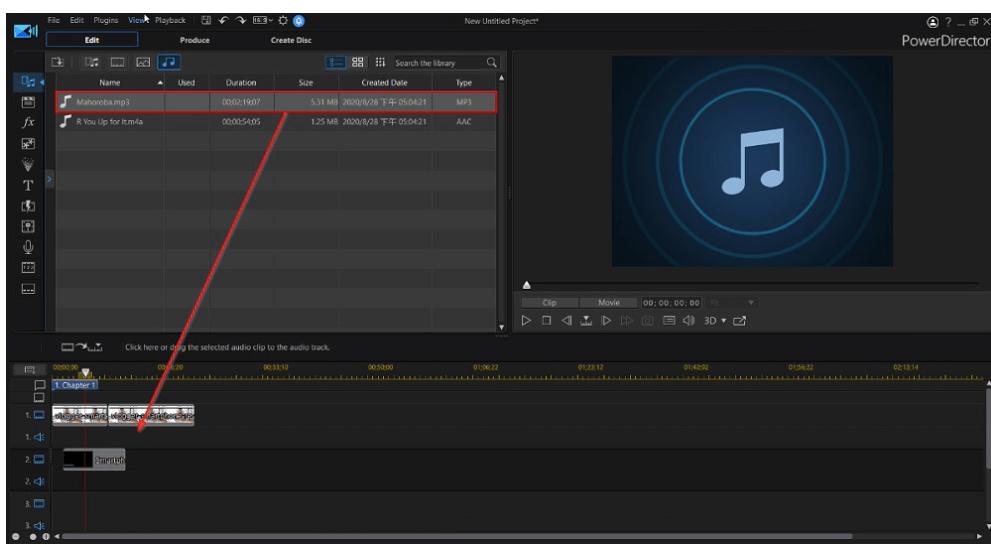Viewport: 991px width, 544px height.
Task: Undock the preview window
Action: click(x=739, y=320)
